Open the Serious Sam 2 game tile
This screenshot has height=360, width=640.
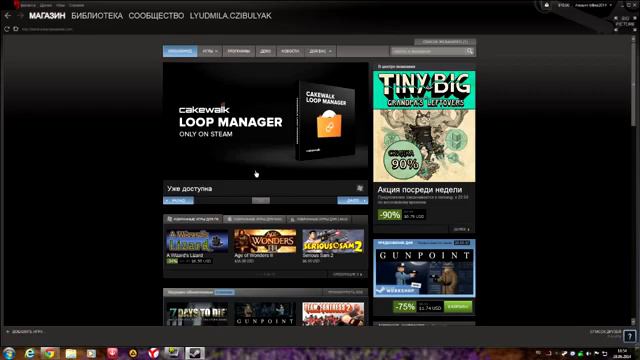pyautogui.click(x=333, y=246)
